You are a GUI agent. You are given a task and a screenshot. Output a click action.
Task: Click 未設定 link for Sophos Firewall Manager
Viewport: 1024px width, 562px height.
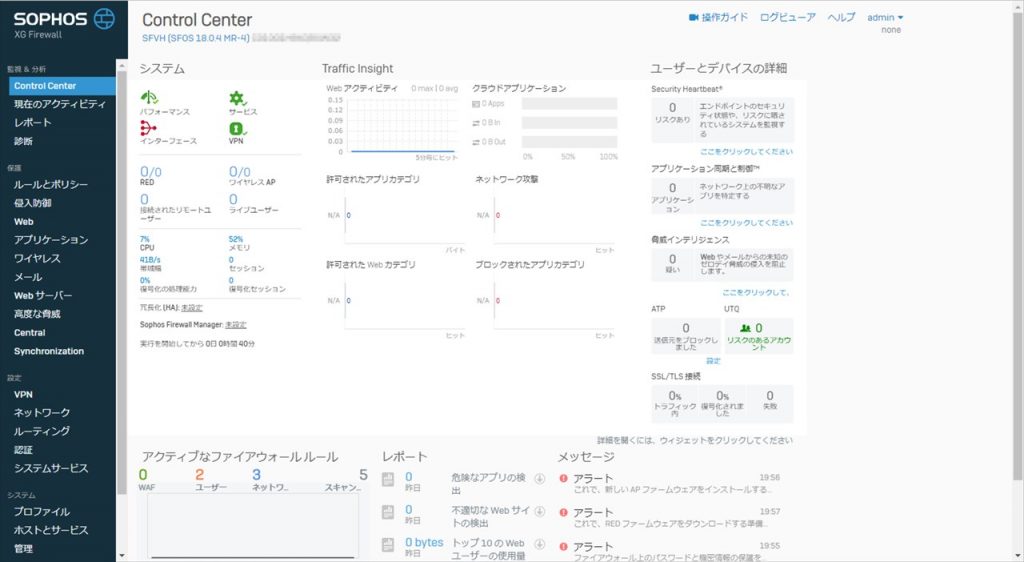click(236, 324)
